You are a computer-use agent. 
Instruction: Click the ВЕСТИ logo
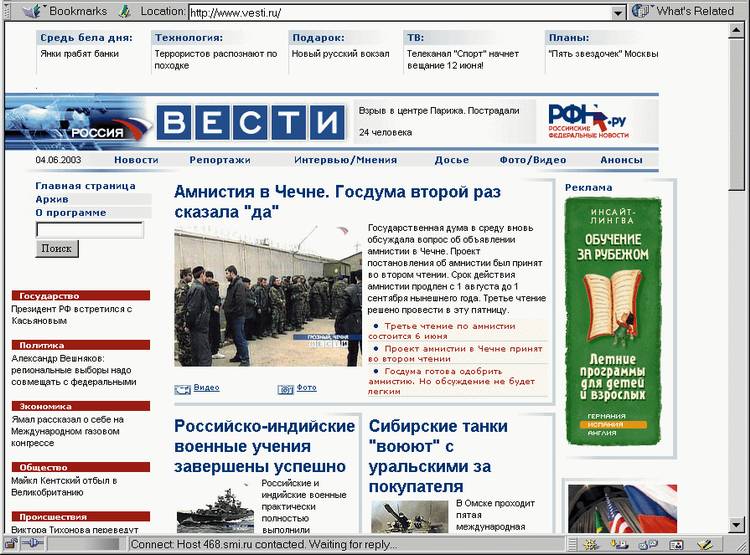tap(251, 122)
